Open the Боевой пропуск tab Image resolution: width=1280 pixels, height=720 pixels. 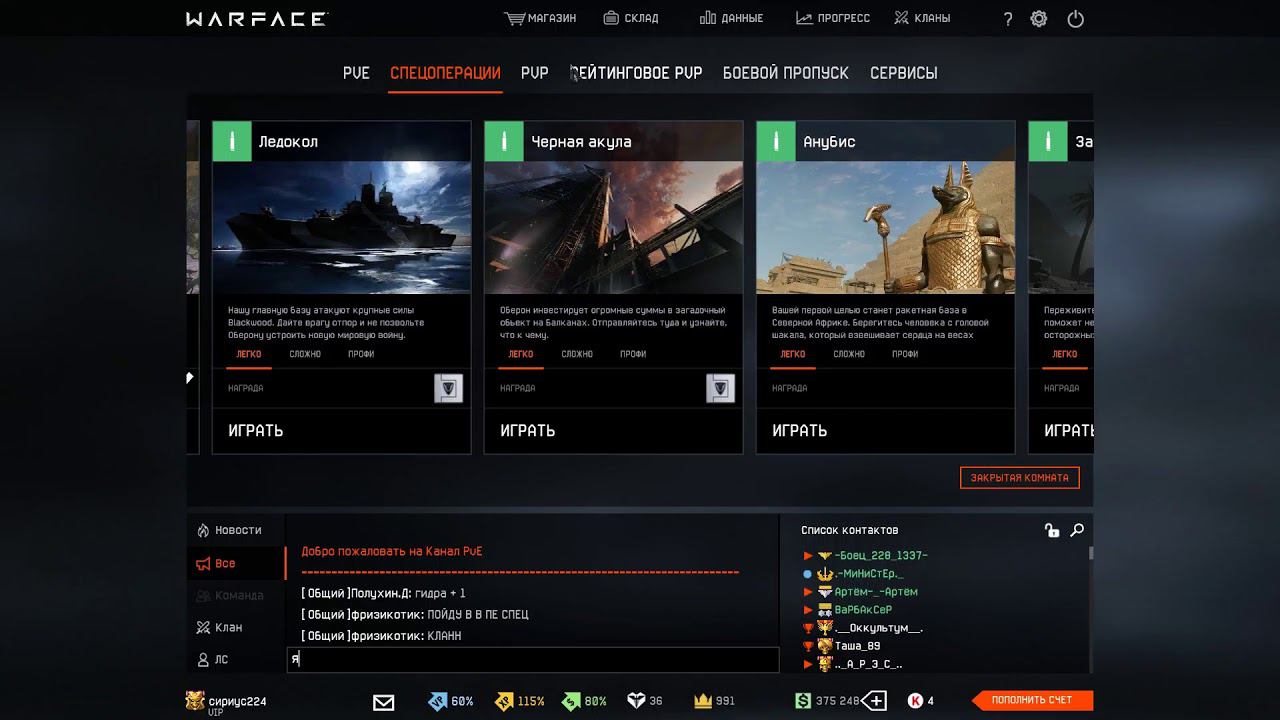coord(786,73)
